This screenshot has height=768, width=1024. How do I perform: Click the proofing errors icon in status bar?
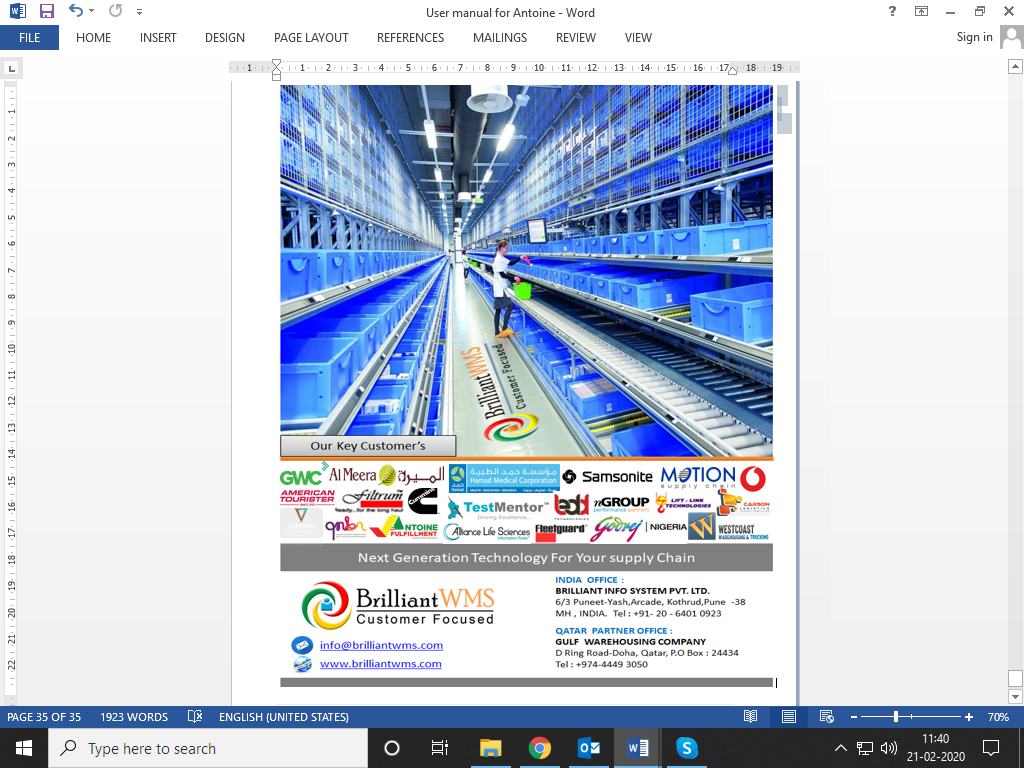195,717
